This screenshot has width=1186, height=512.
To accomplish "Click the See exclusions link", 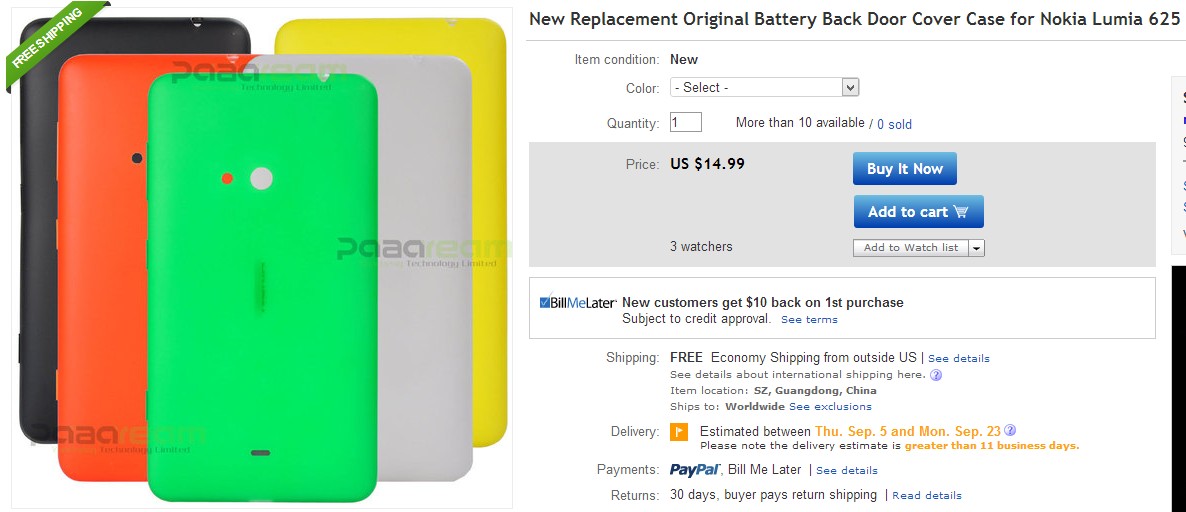I will (x=830, y=407).
